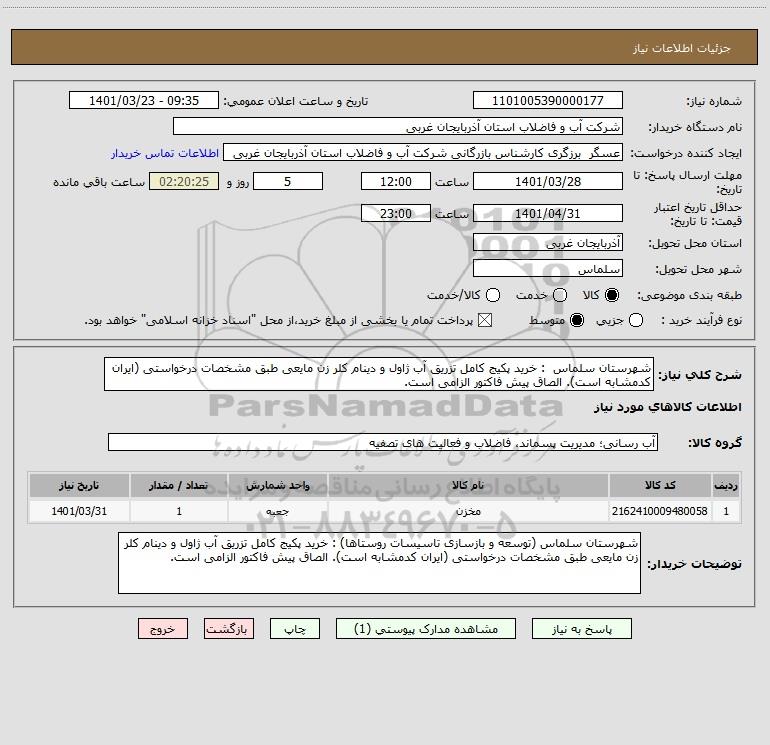Click the جزئیات اطلاعات نیاز header title

pyautogui.click(x=681, y=48)
